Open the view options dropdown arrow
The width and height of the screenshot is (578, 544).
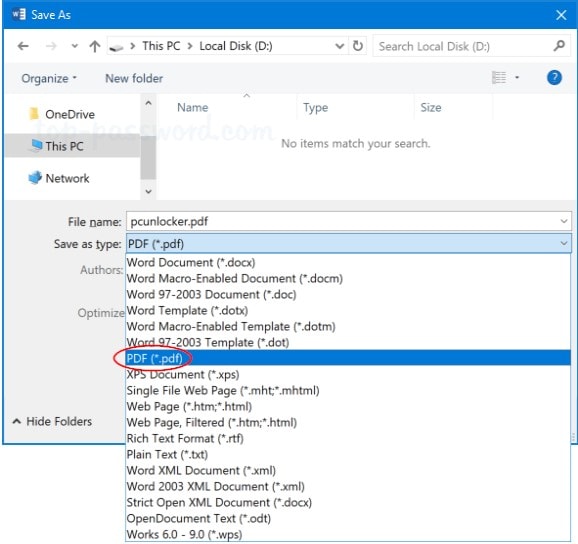click(x=517, y=77)
